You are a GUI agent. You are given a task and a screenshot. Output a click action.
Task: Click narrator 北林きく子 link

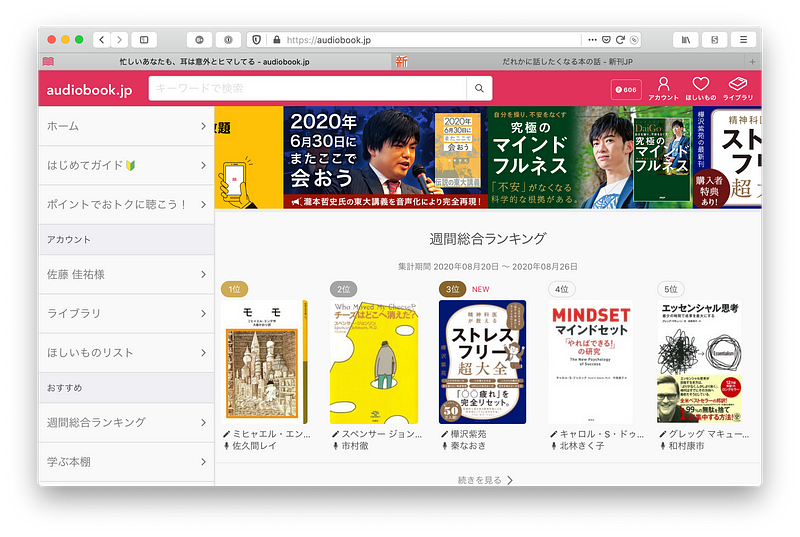[x=582, y=446]
